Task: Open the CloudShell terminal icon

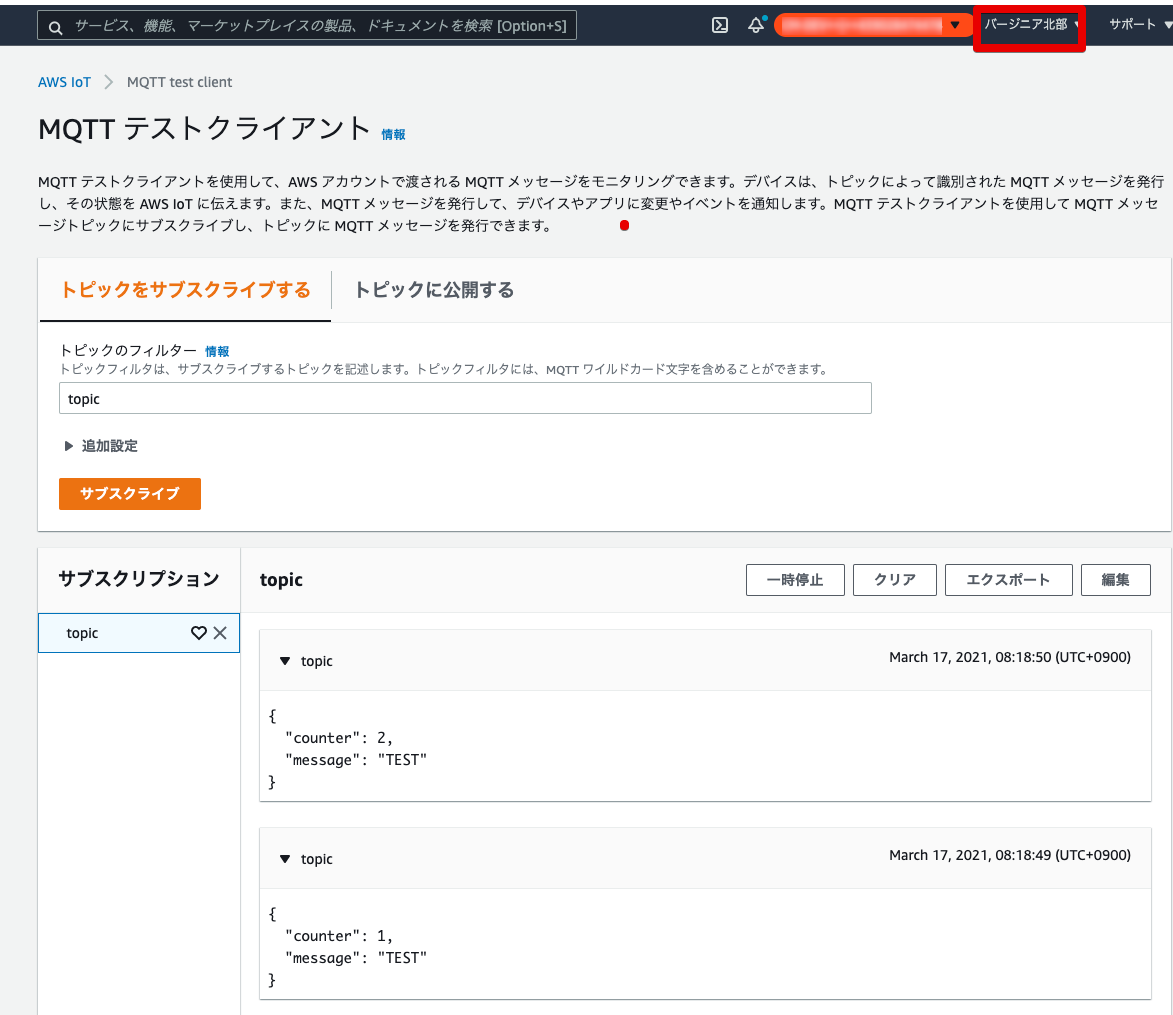Action: [x=719, y=25]
